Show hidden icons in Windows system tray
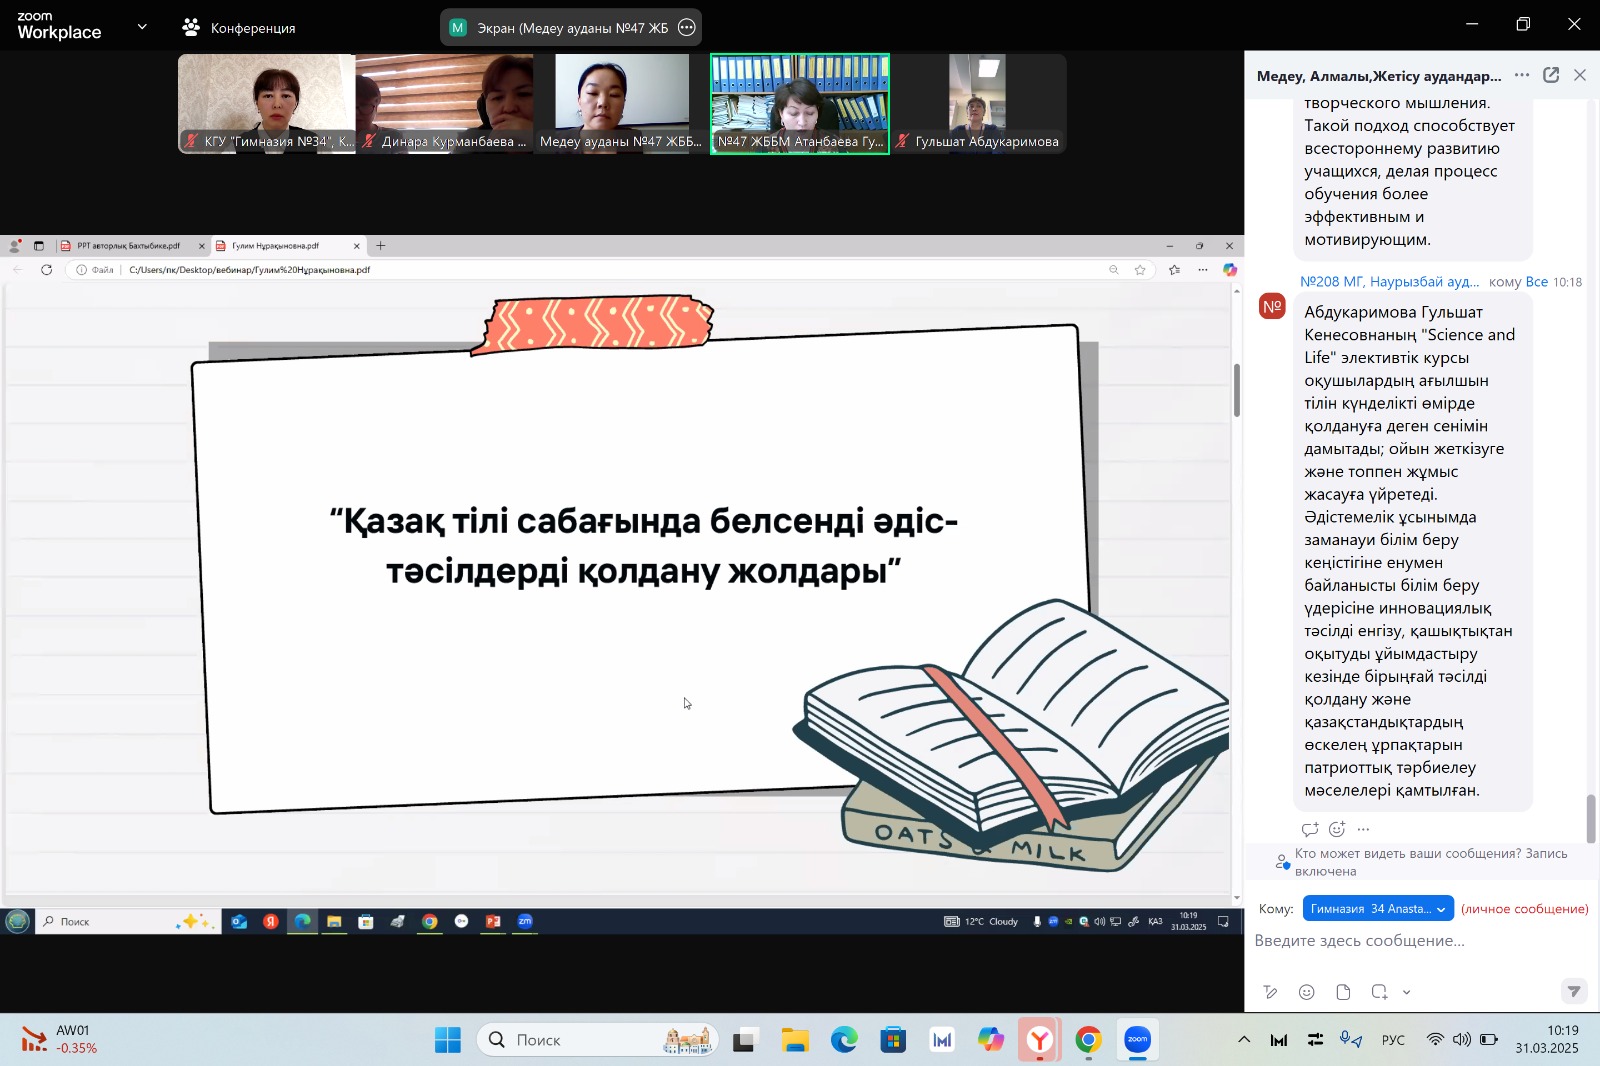The height and width of the screenshot is (1066, 1600). pos(1243,1040)
